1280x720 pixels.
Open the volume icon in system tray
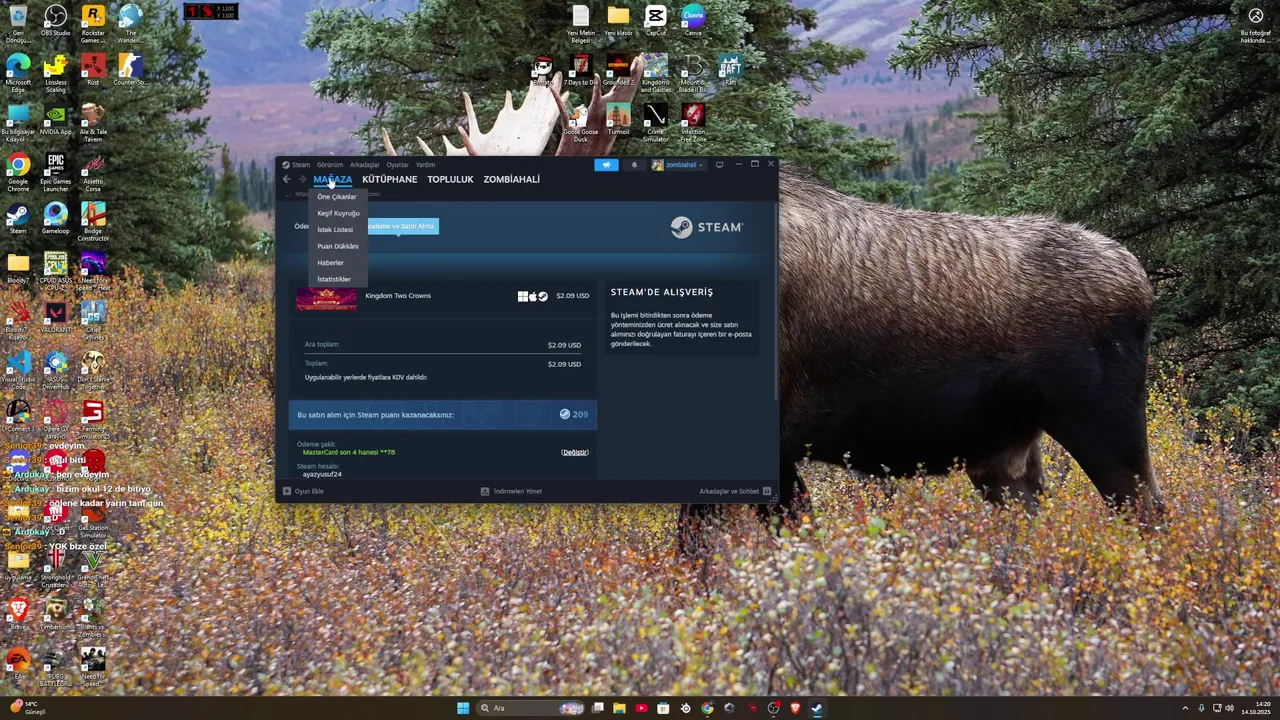(x=1229, y=708)
